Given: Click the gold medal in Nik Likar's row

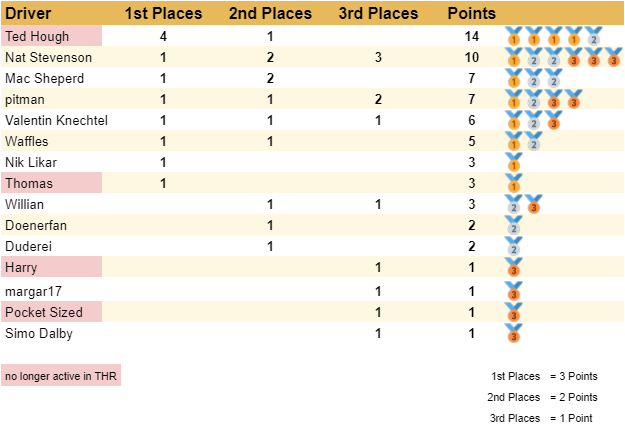Looking at the screenshot, I should (x=514, y=162).
